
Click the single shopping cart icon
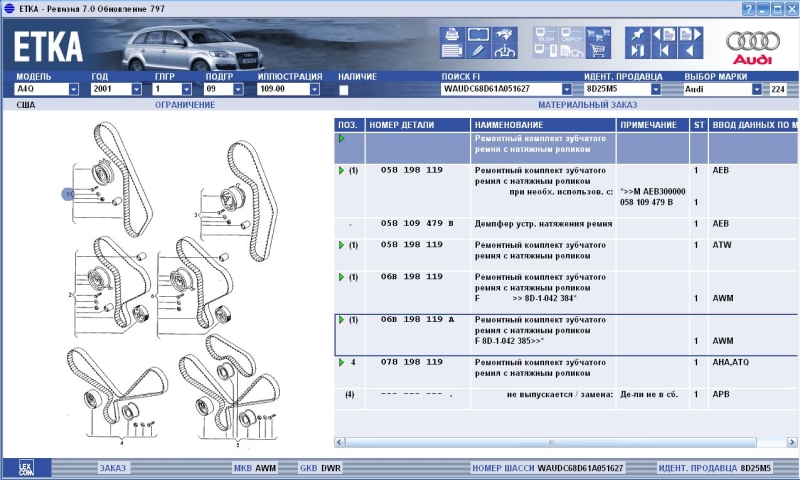point(598,51)
